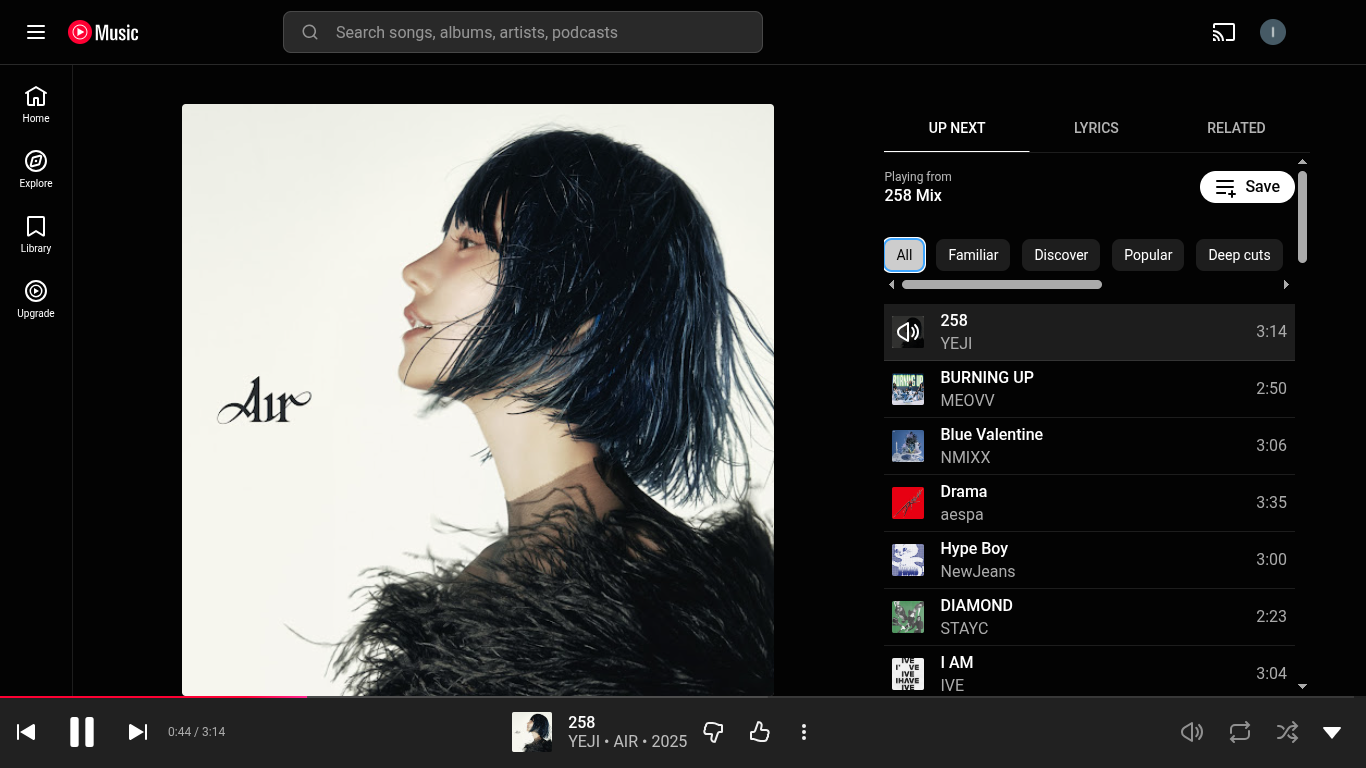
Task: Play Drama song title in queue
Action: pos(964,492)
